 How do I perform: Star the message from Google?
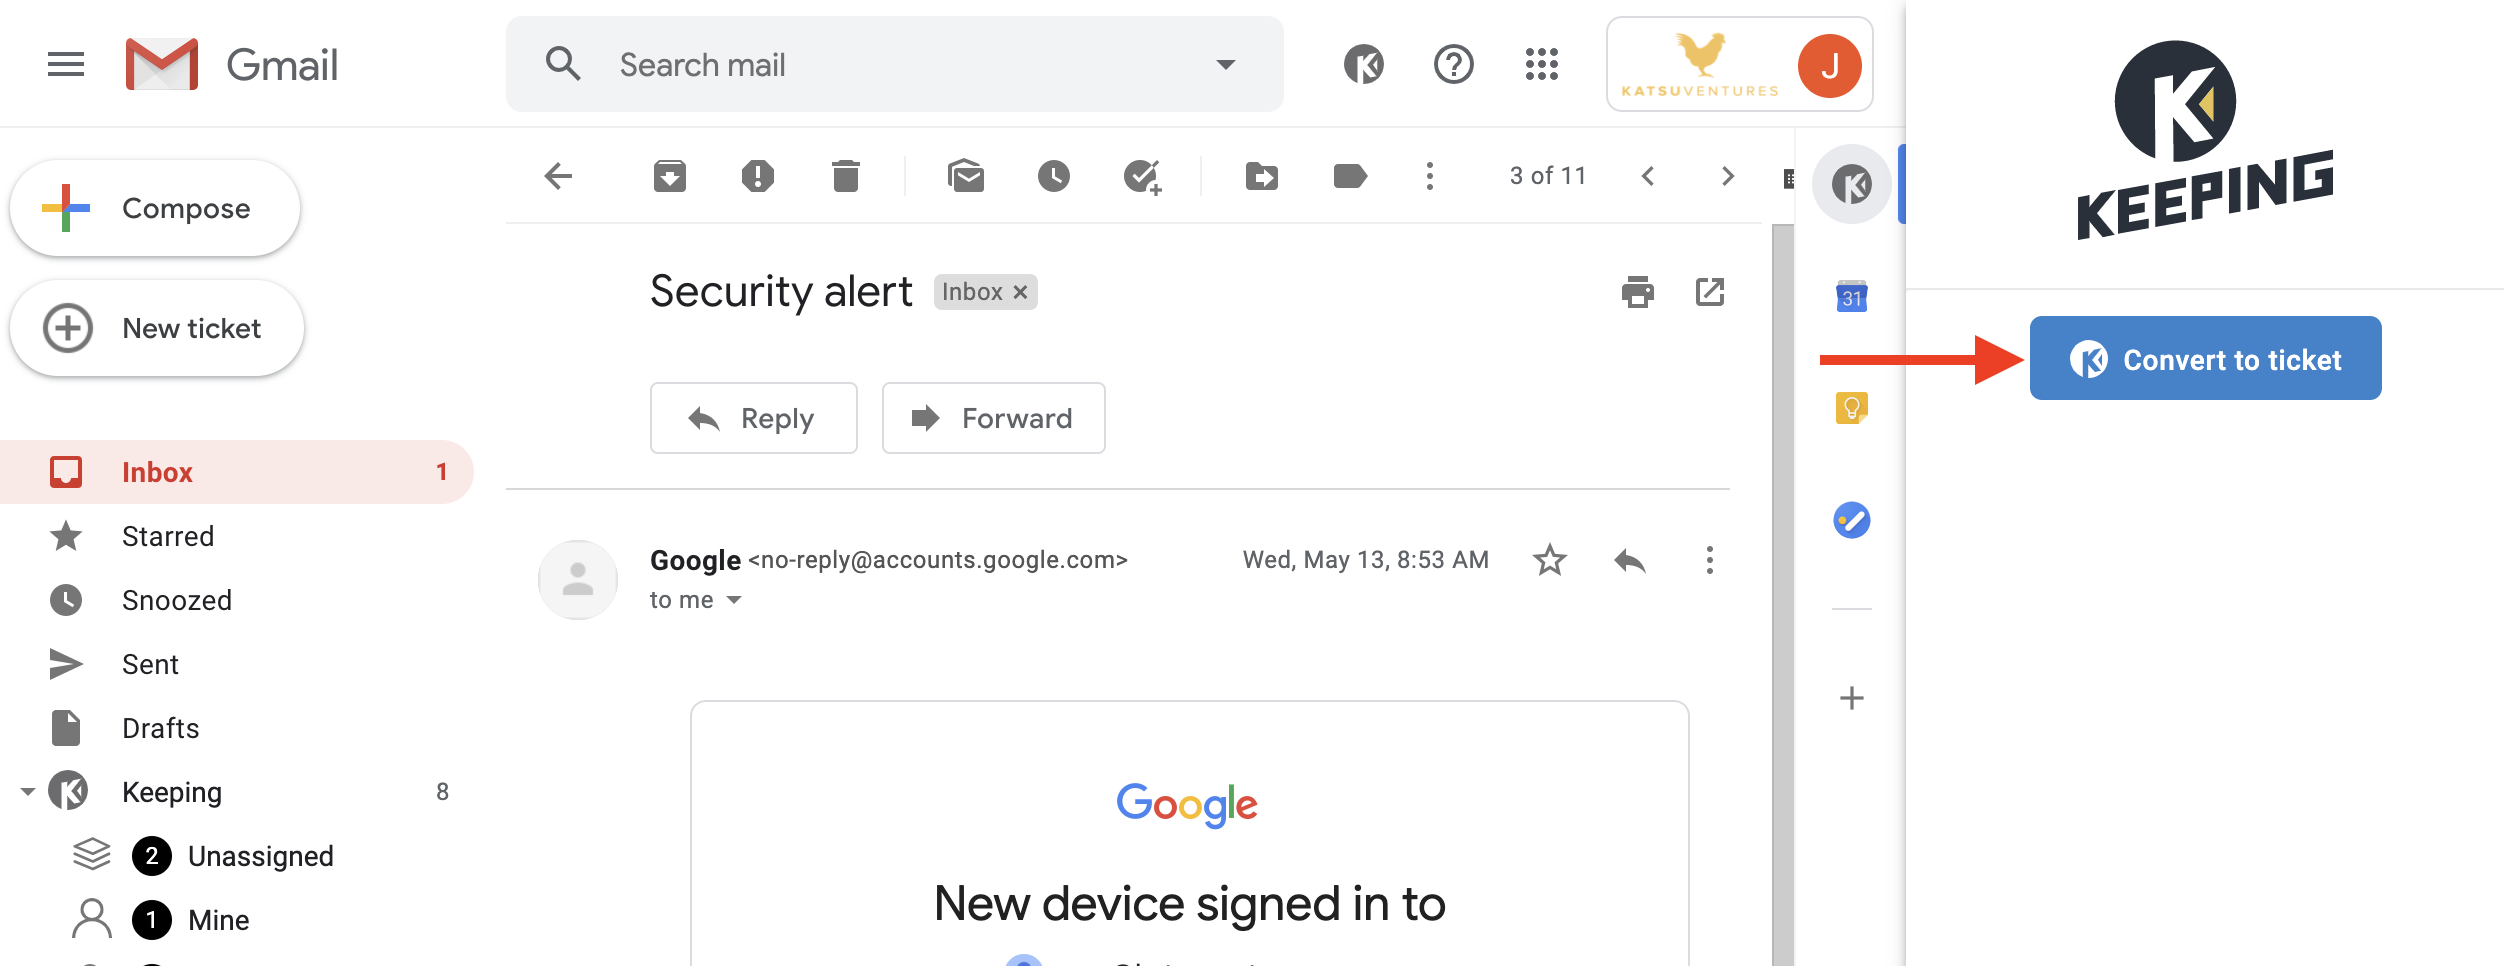point(1550,560)
